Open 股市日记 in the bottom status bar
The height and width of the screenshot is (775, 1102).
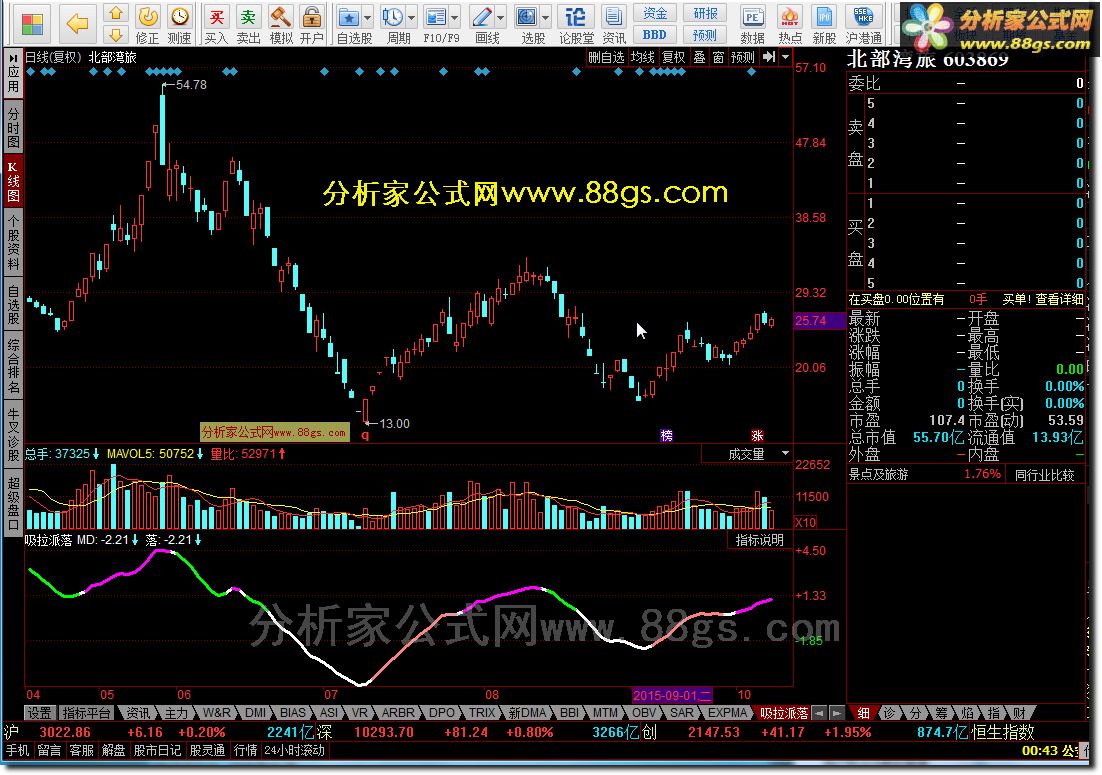tap(157, 750)
